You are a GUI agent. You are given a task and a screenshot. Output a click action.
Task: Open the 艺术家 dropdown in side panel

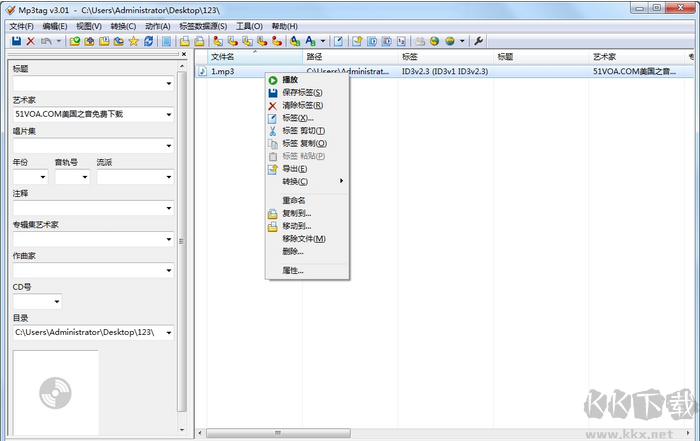pos(168,115)
